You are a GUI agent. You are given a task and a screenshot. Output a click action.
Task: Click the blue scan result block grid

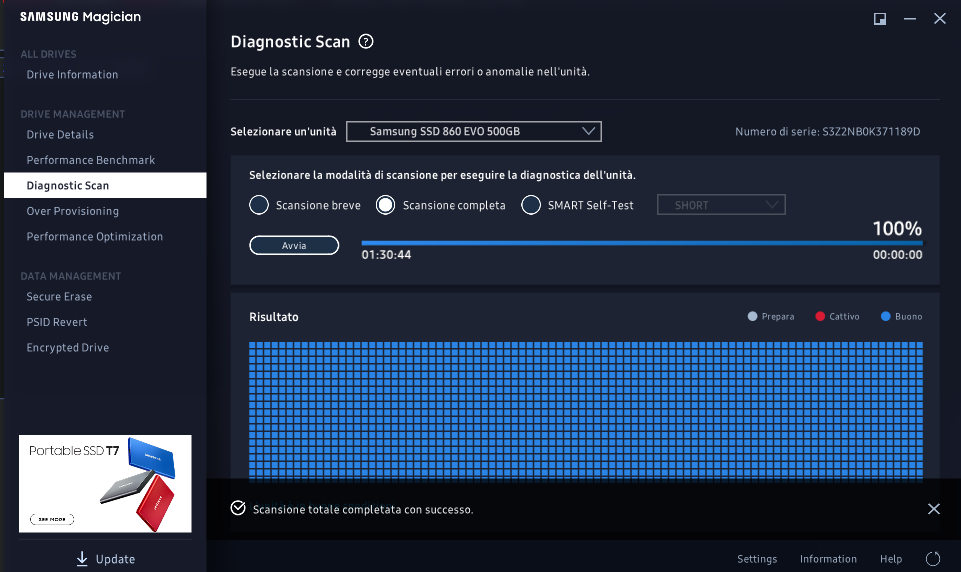tap(585, 411)
